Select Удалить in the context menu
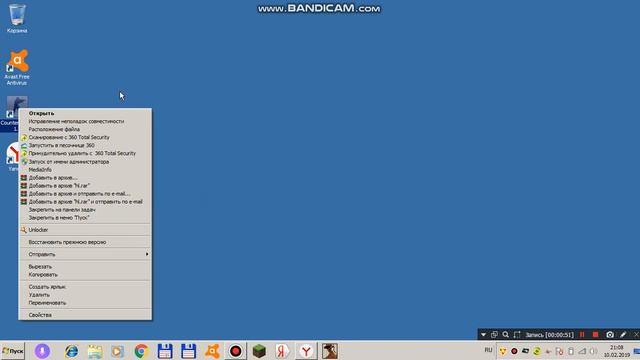640x360 pixels. click(85, 295)
